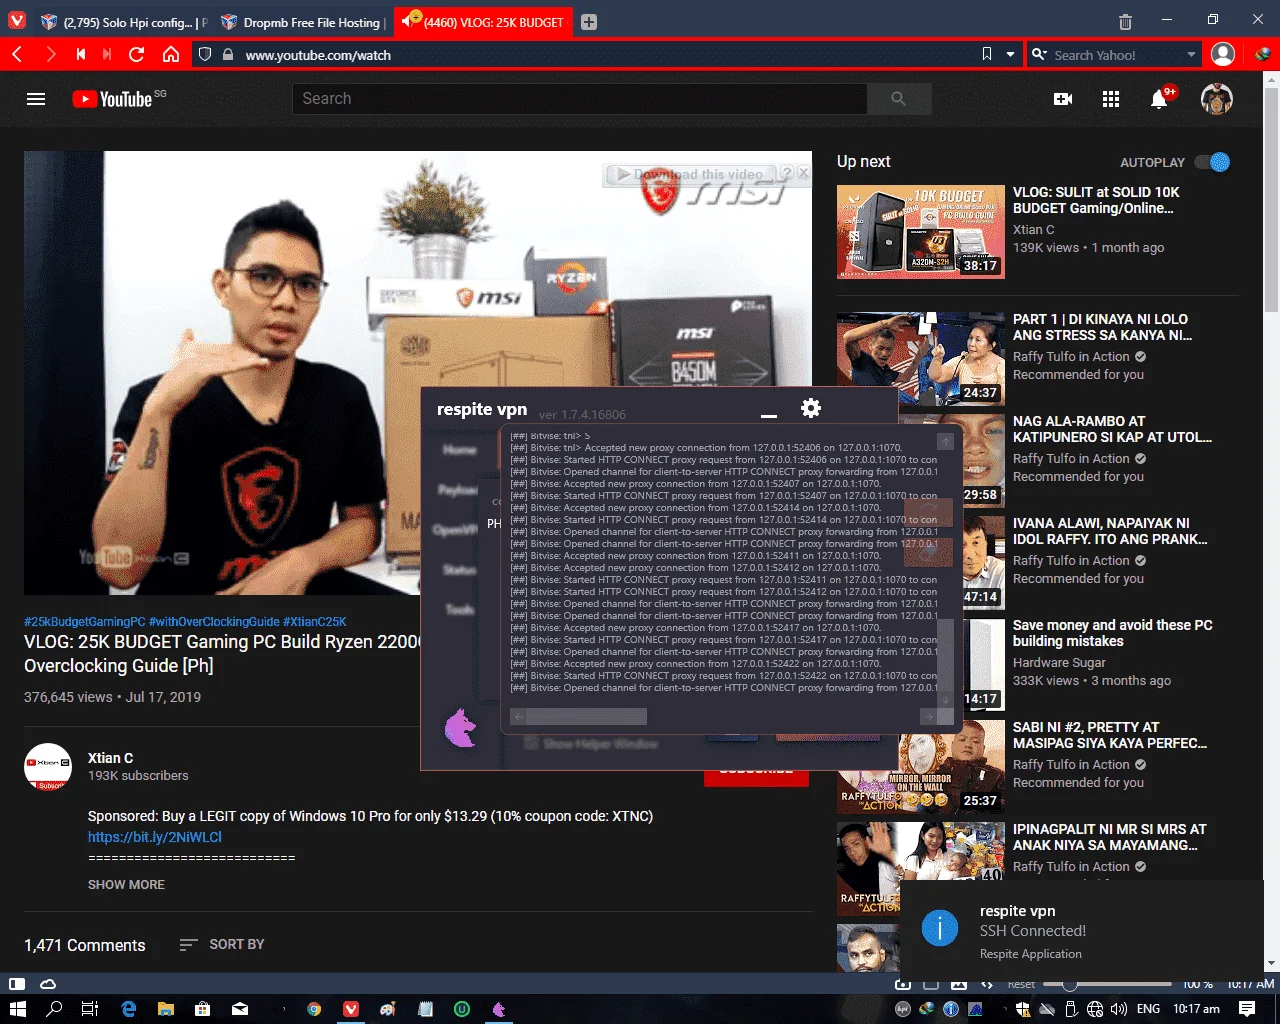Open Save money and avoid PC mistakes video

(x=1112, y=633)
